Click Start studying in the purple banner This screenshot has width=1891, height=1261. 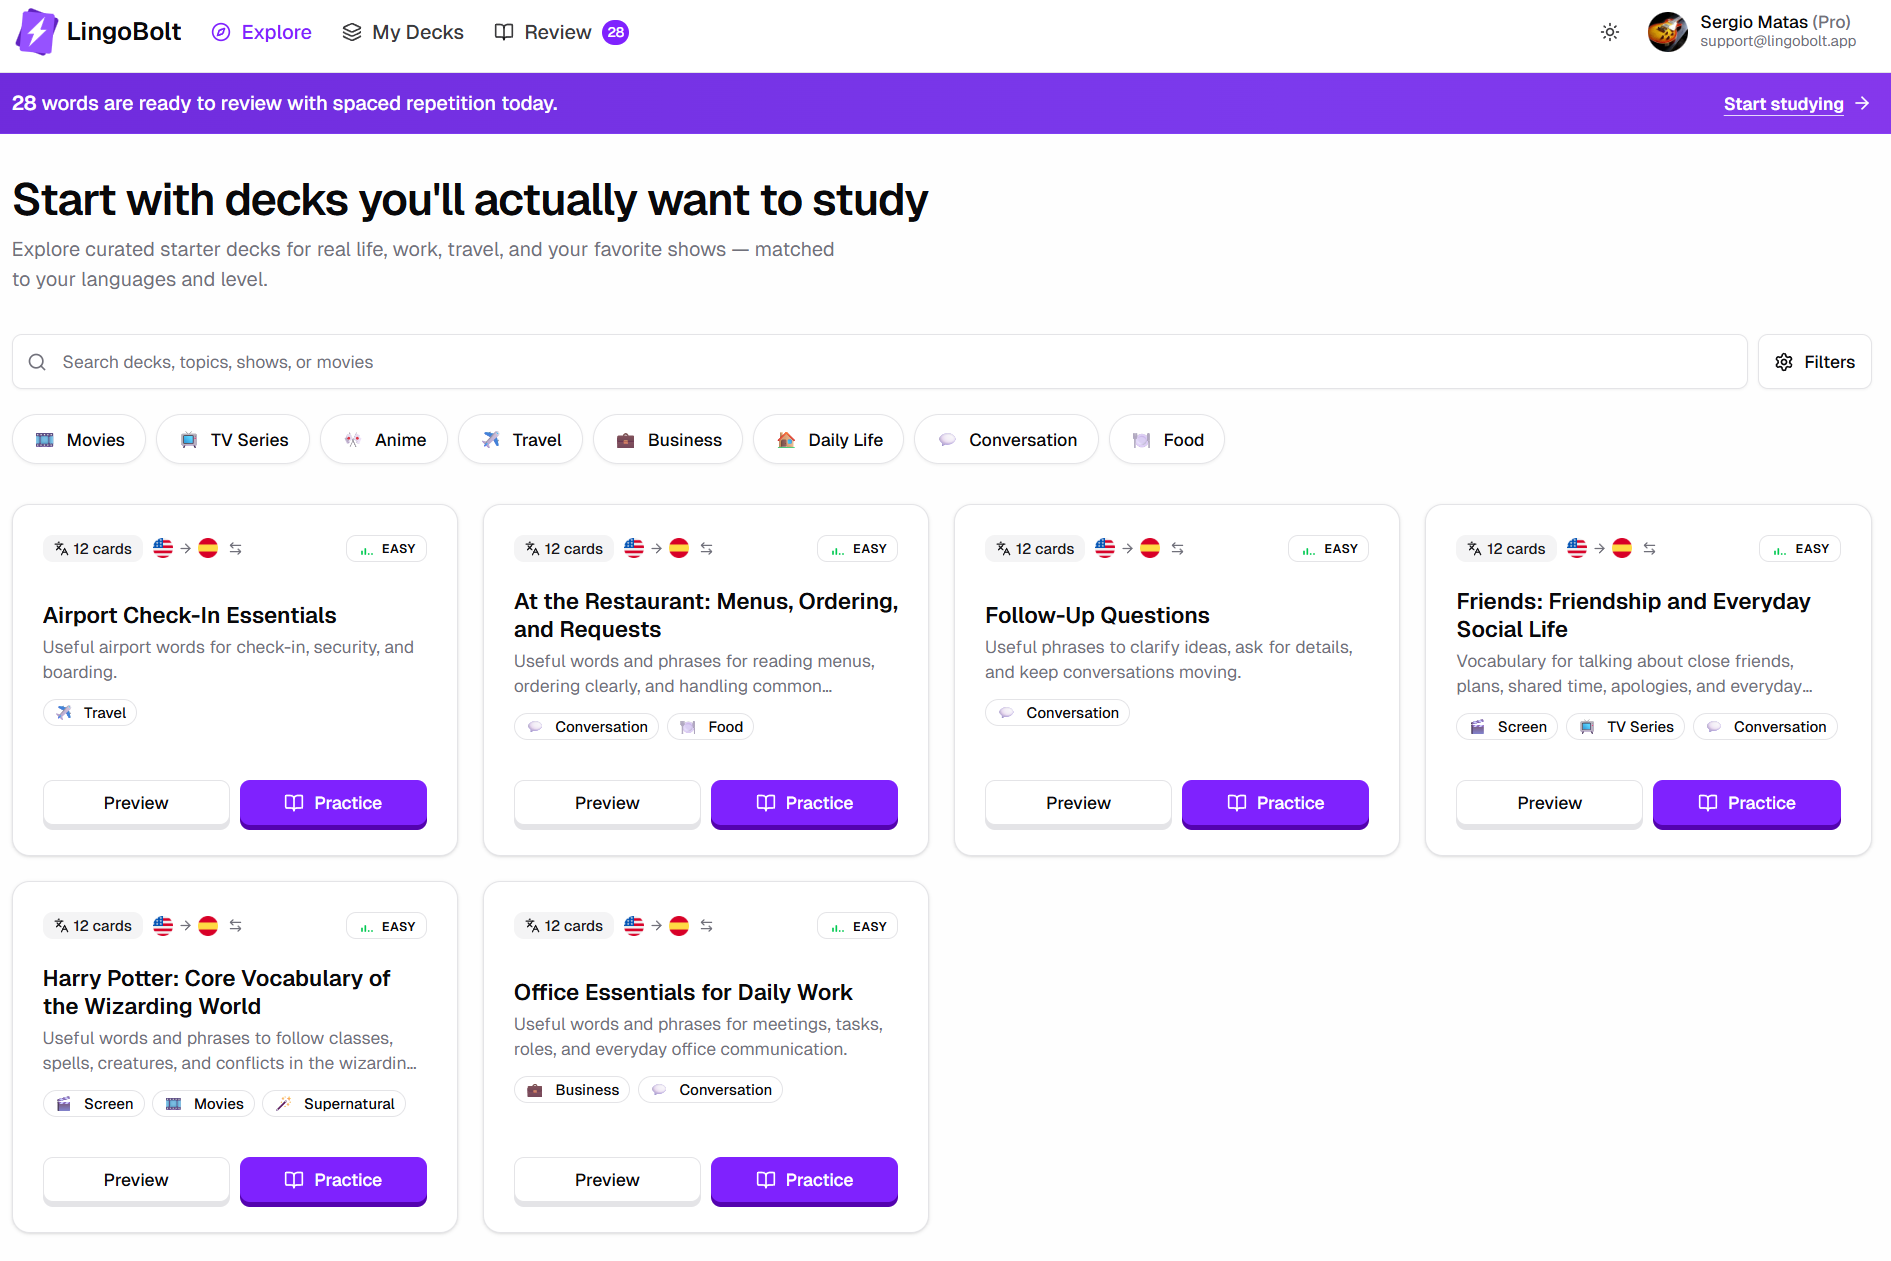click(1784, 104)
